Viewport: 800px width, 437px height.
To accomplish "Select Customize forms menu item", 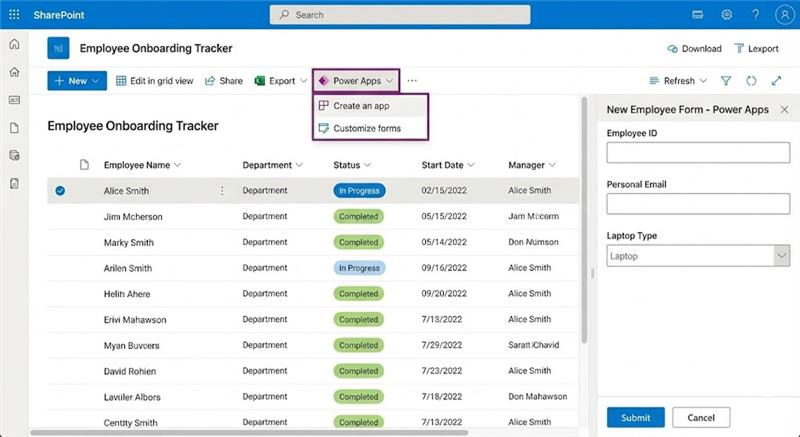I will click(x=370, y=128).
